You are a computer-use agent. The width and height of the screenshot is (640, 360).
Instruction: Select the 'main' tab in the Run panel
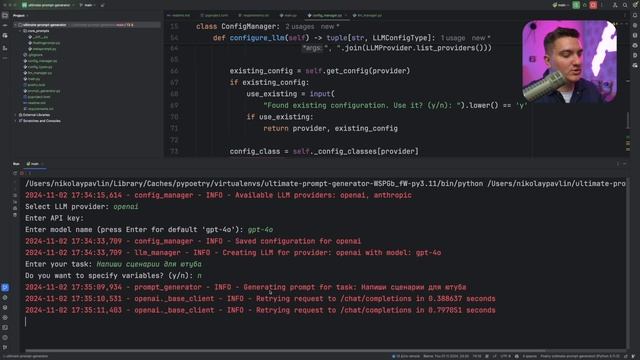point(33,164)
